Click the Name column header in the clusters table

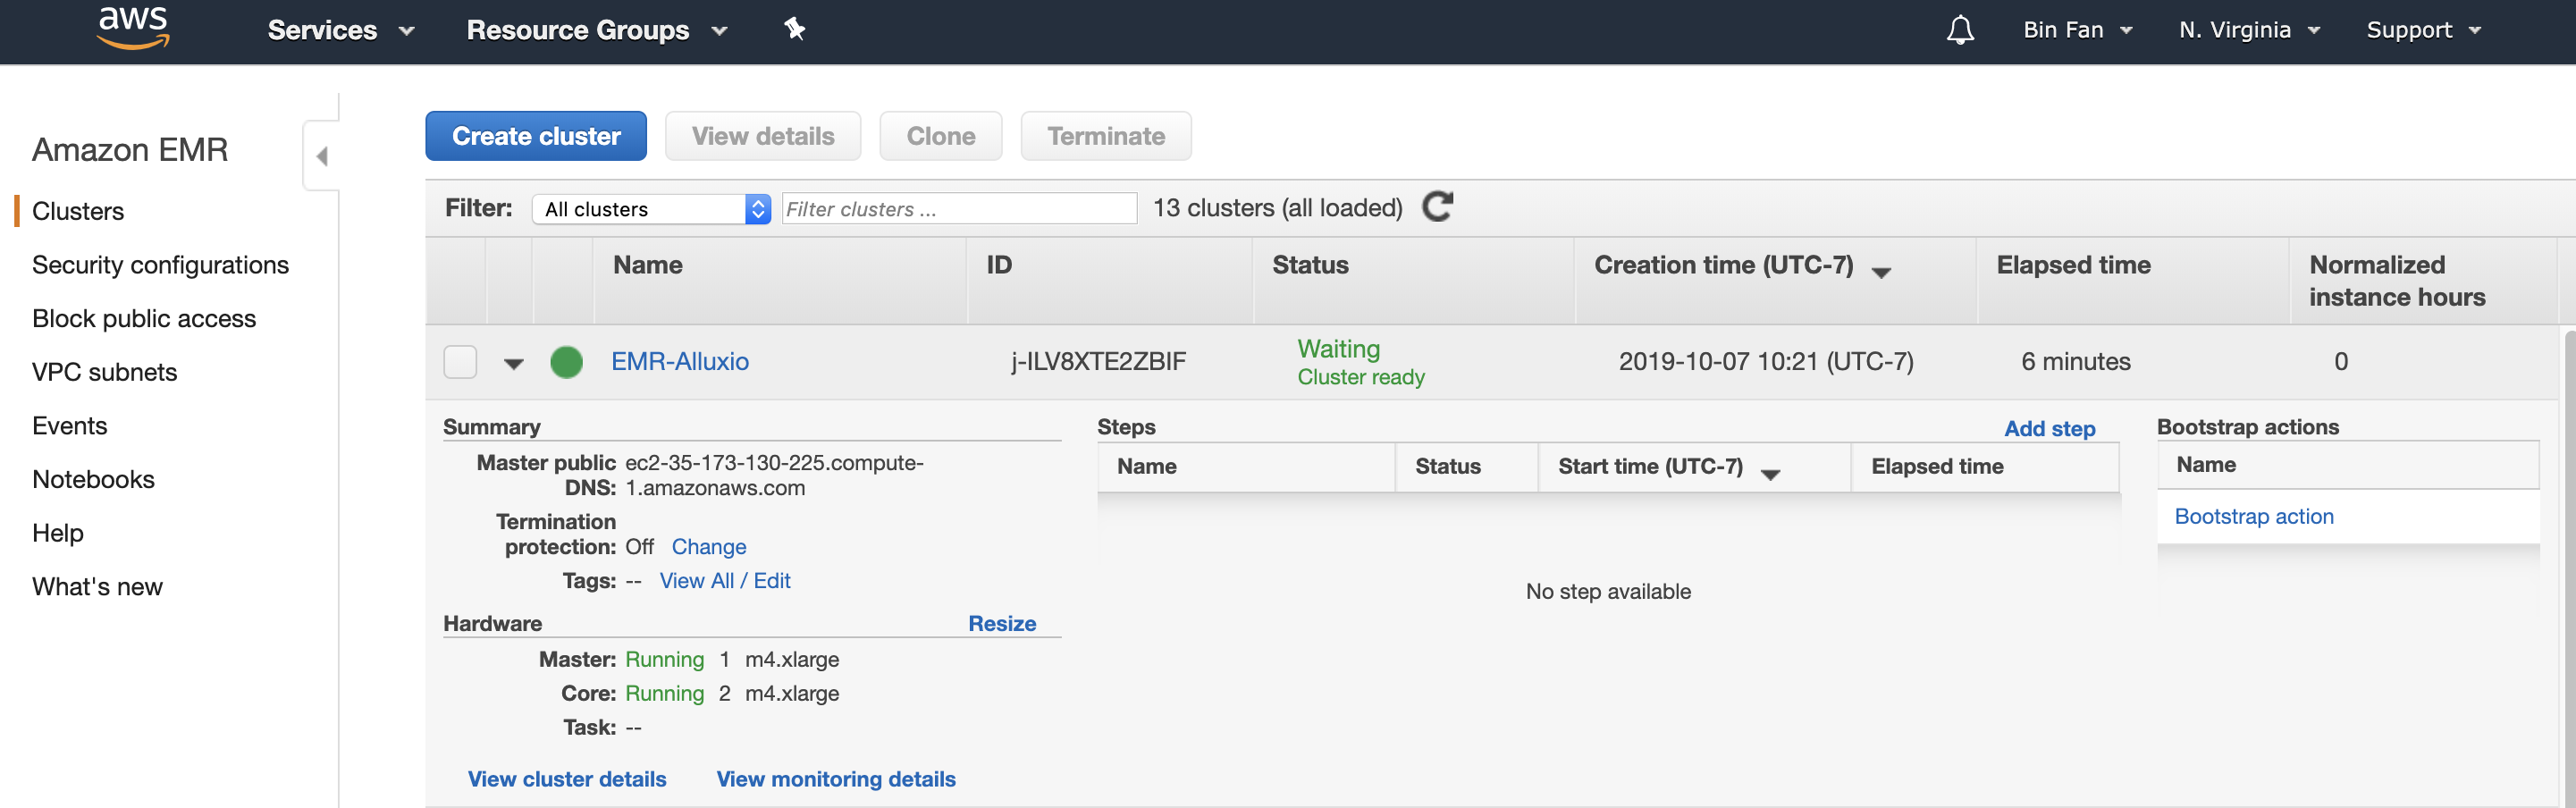[x=648, y=265]
